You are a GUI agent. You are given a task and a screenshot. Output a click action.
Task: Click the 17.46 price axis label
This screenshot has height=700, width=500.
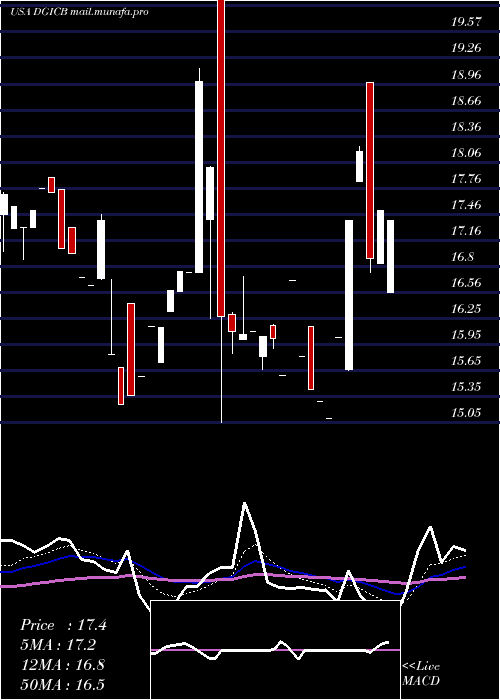(x=466, y=205)
